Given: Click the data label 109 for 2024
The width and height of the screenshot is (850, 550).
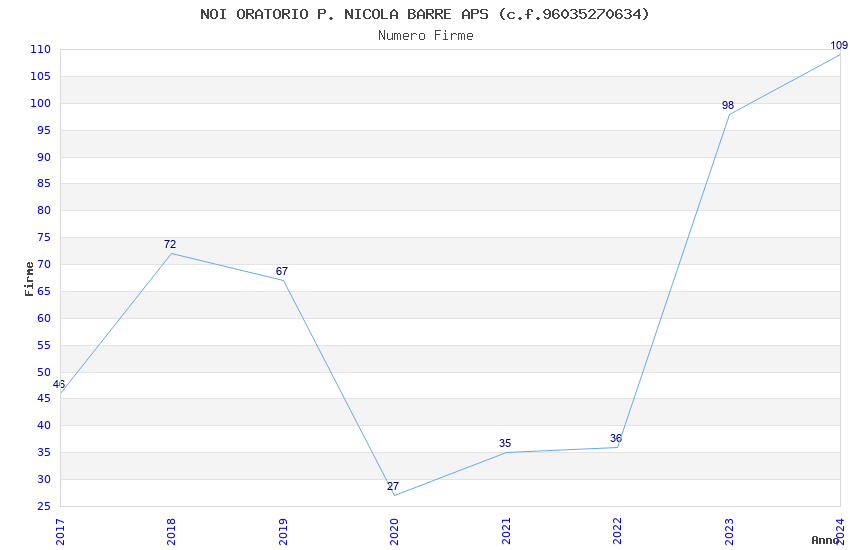Looking at the screenshot, I should tap(839, 46).
